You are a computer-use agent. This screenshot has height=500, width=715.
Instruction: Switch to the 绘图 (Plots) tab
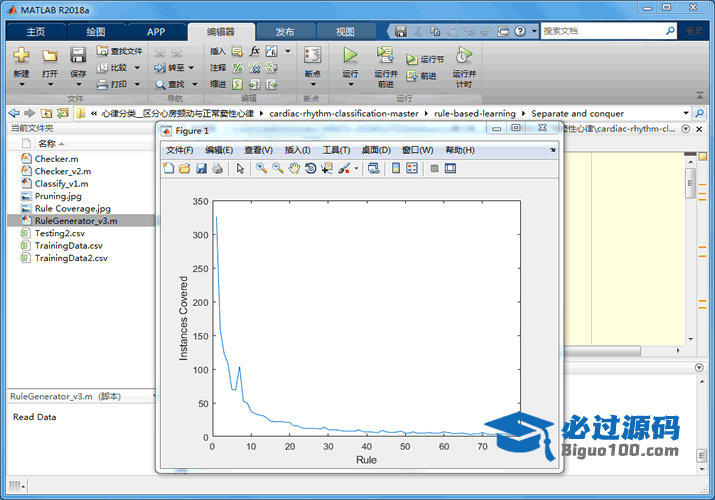coord(96,32)
